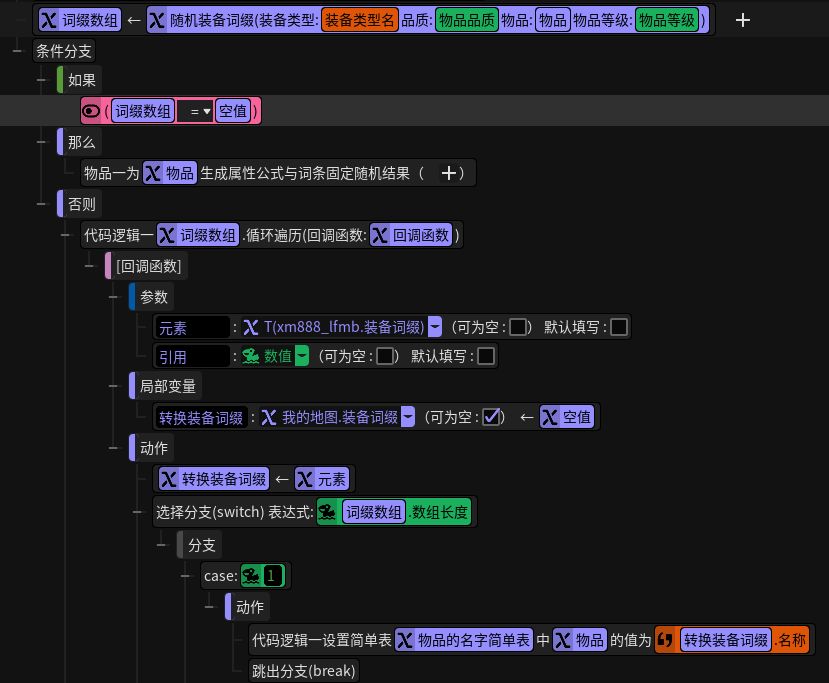Open the = comparison operator dropdown

196,111
